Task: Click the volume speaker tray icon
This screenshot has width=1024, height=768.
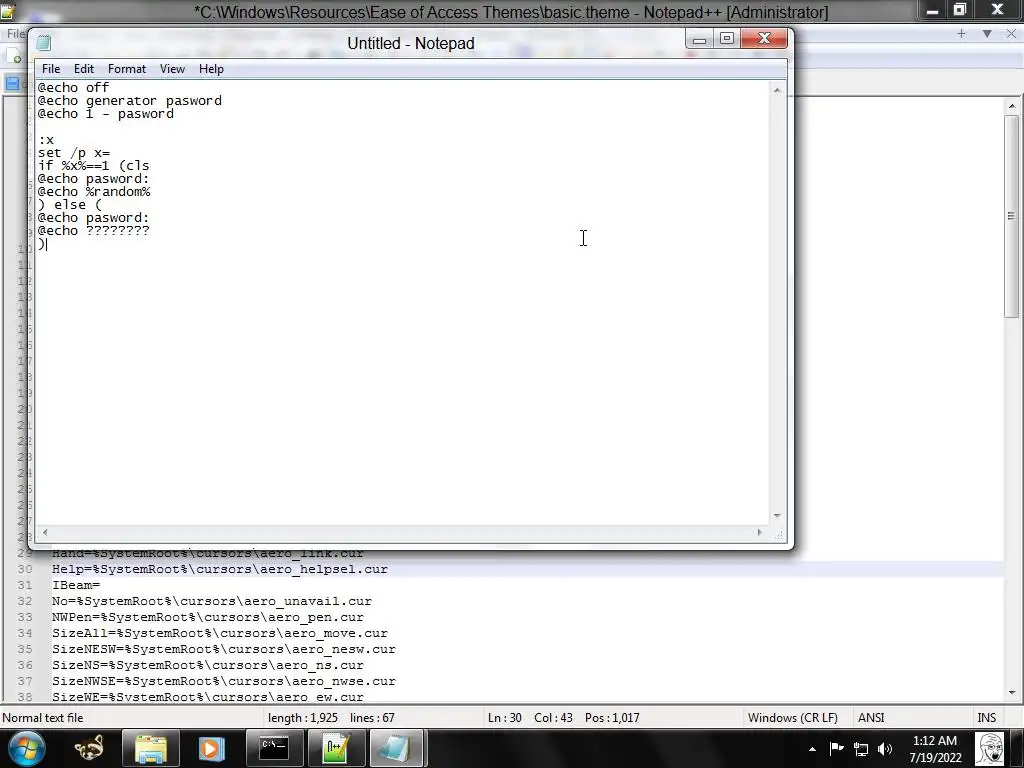Action: coord(886,749)
